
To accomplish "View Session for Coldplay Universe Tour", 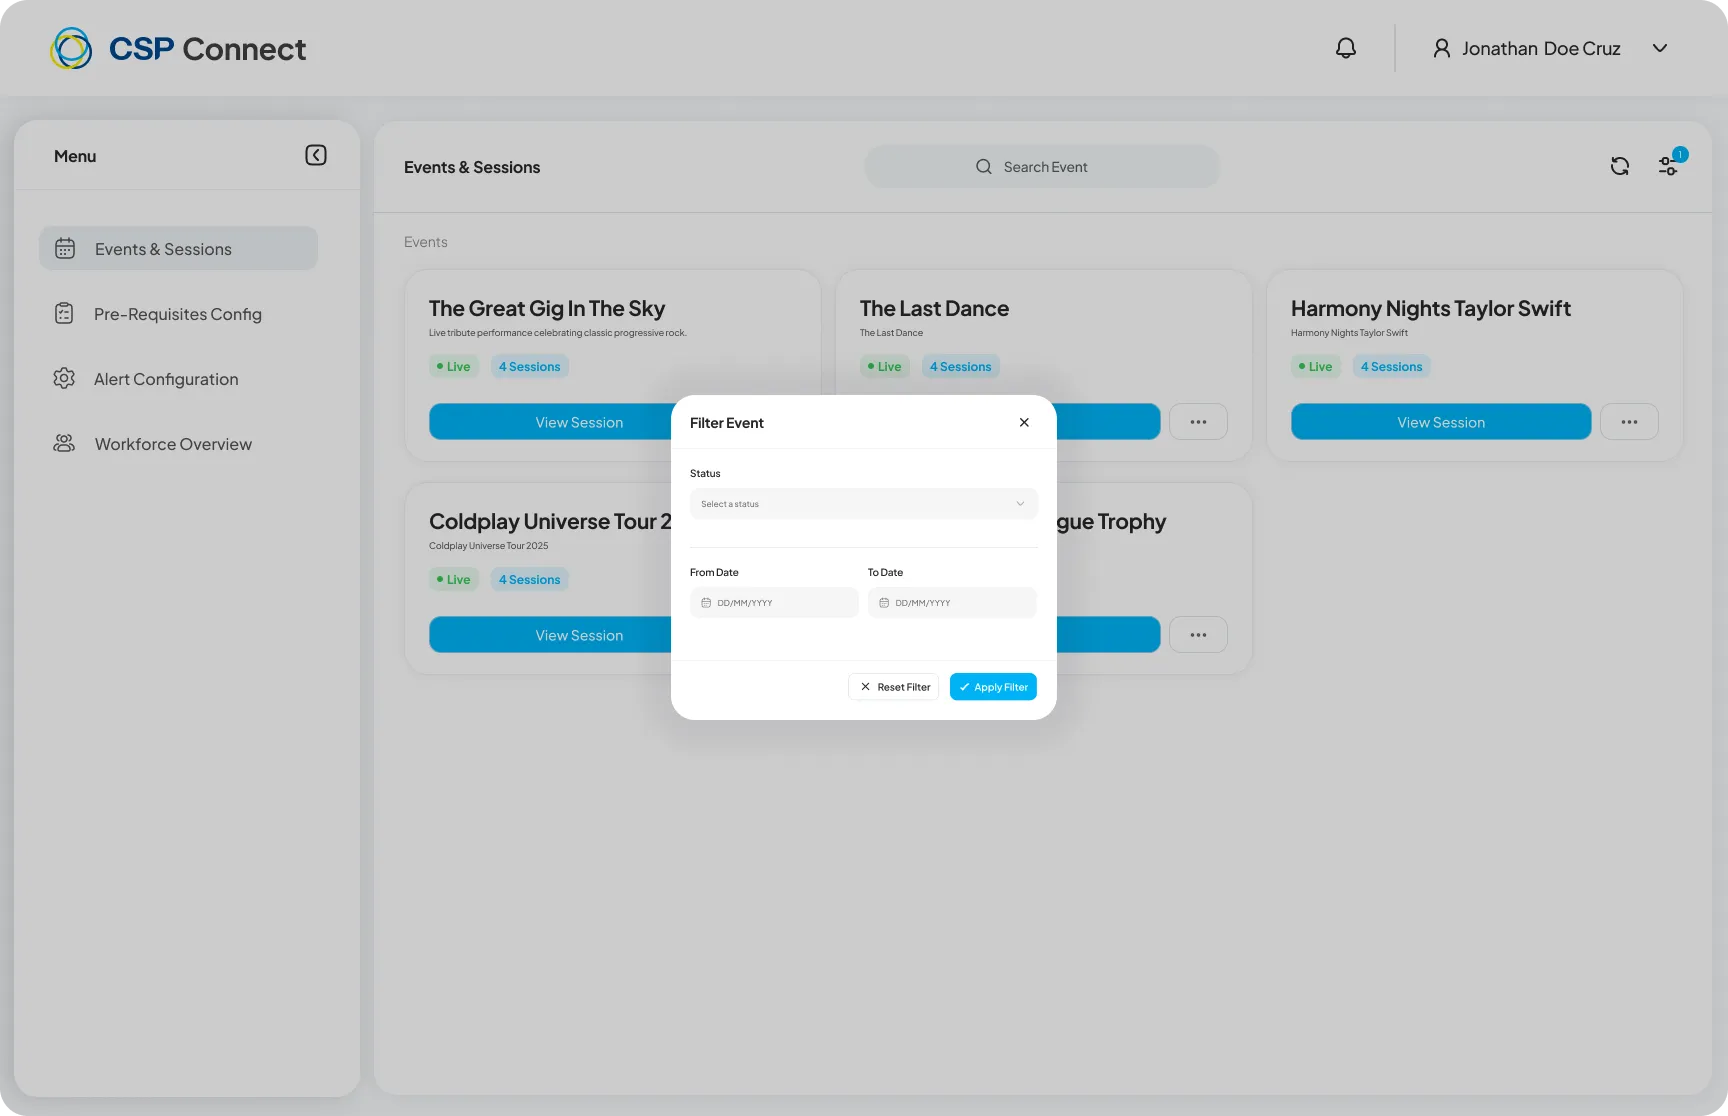I will click(x=551, y=635).
